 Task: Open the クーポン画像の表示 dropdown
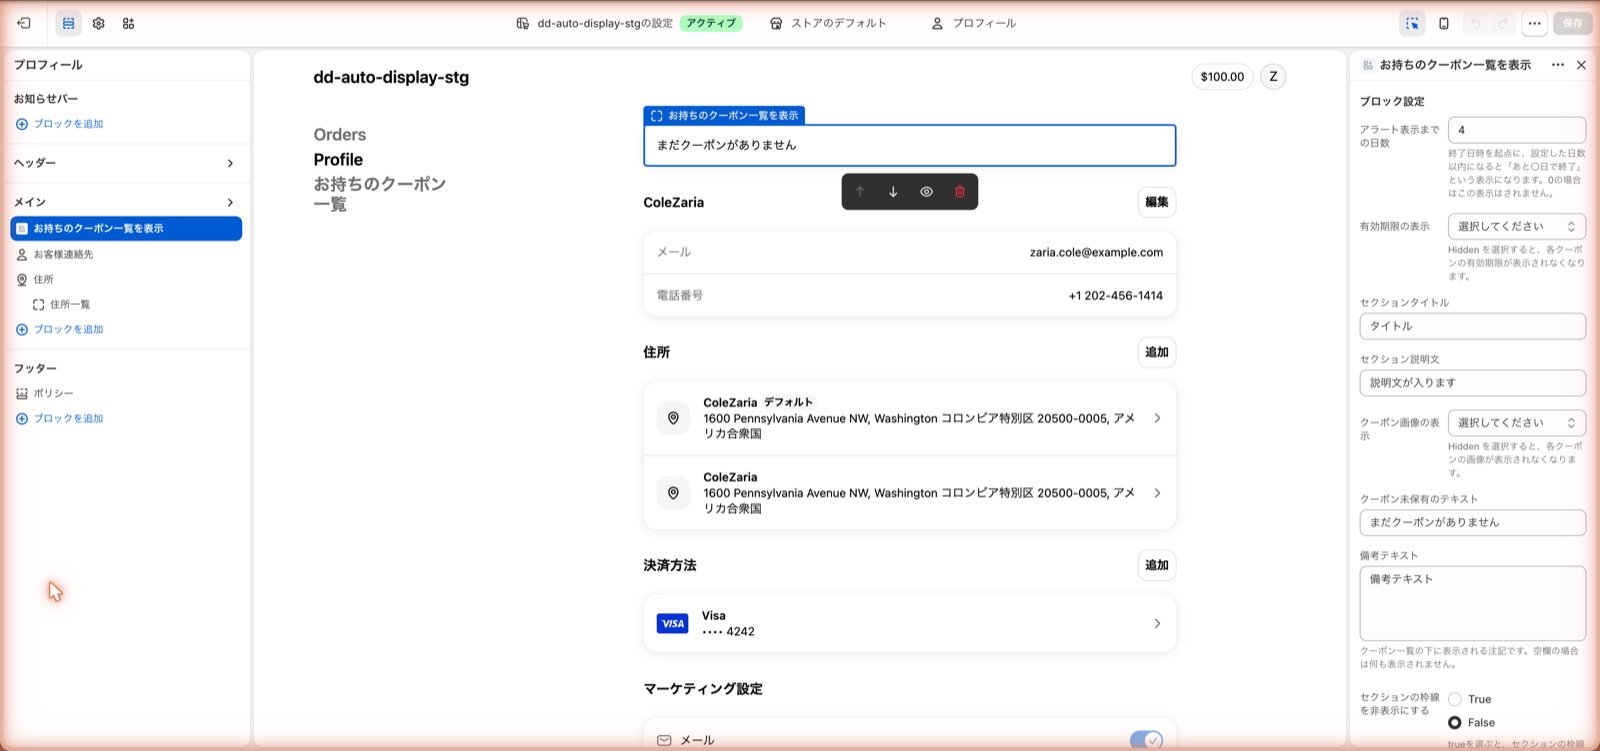[1517, 423]
